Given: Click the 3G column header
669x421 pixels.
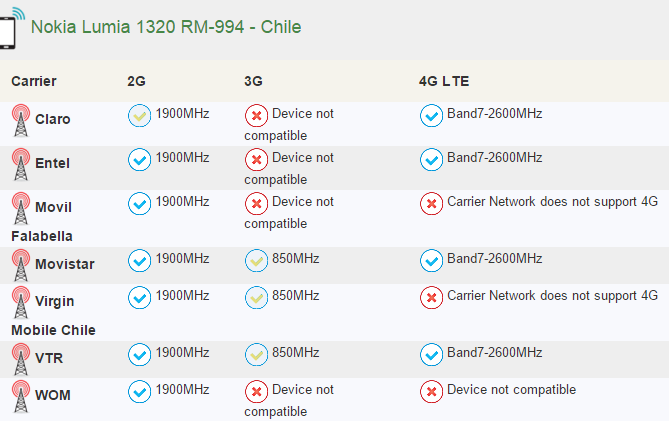Looking at the screenshot, I should tap(253, 80).
